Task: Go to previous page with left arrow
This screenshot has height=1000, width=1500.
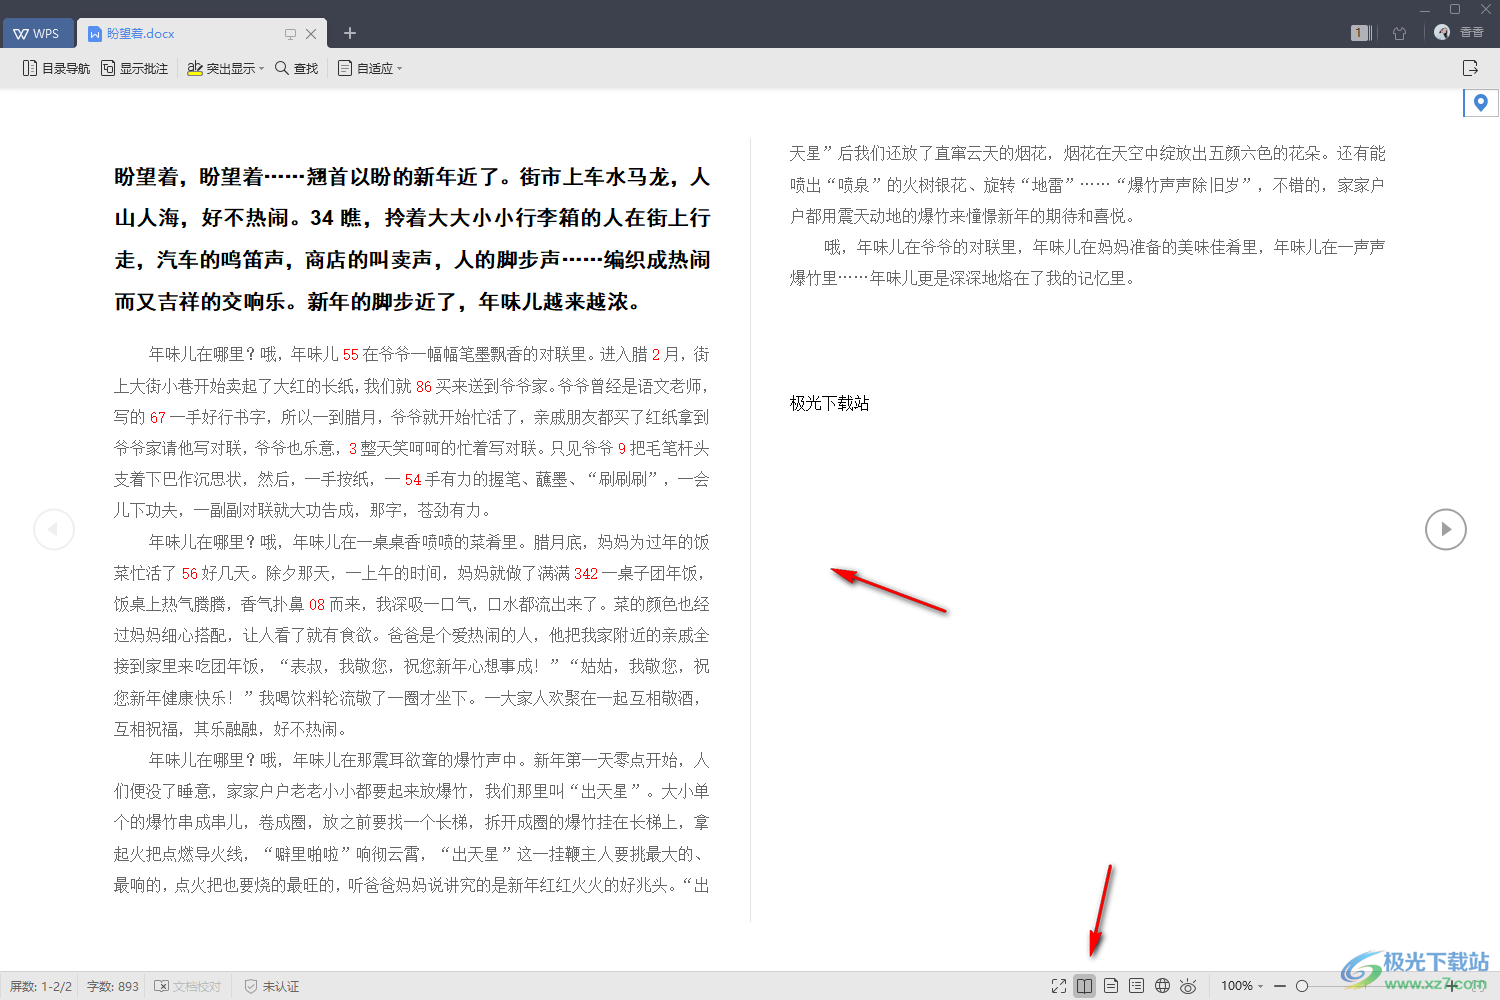Action: coord(54,529)
